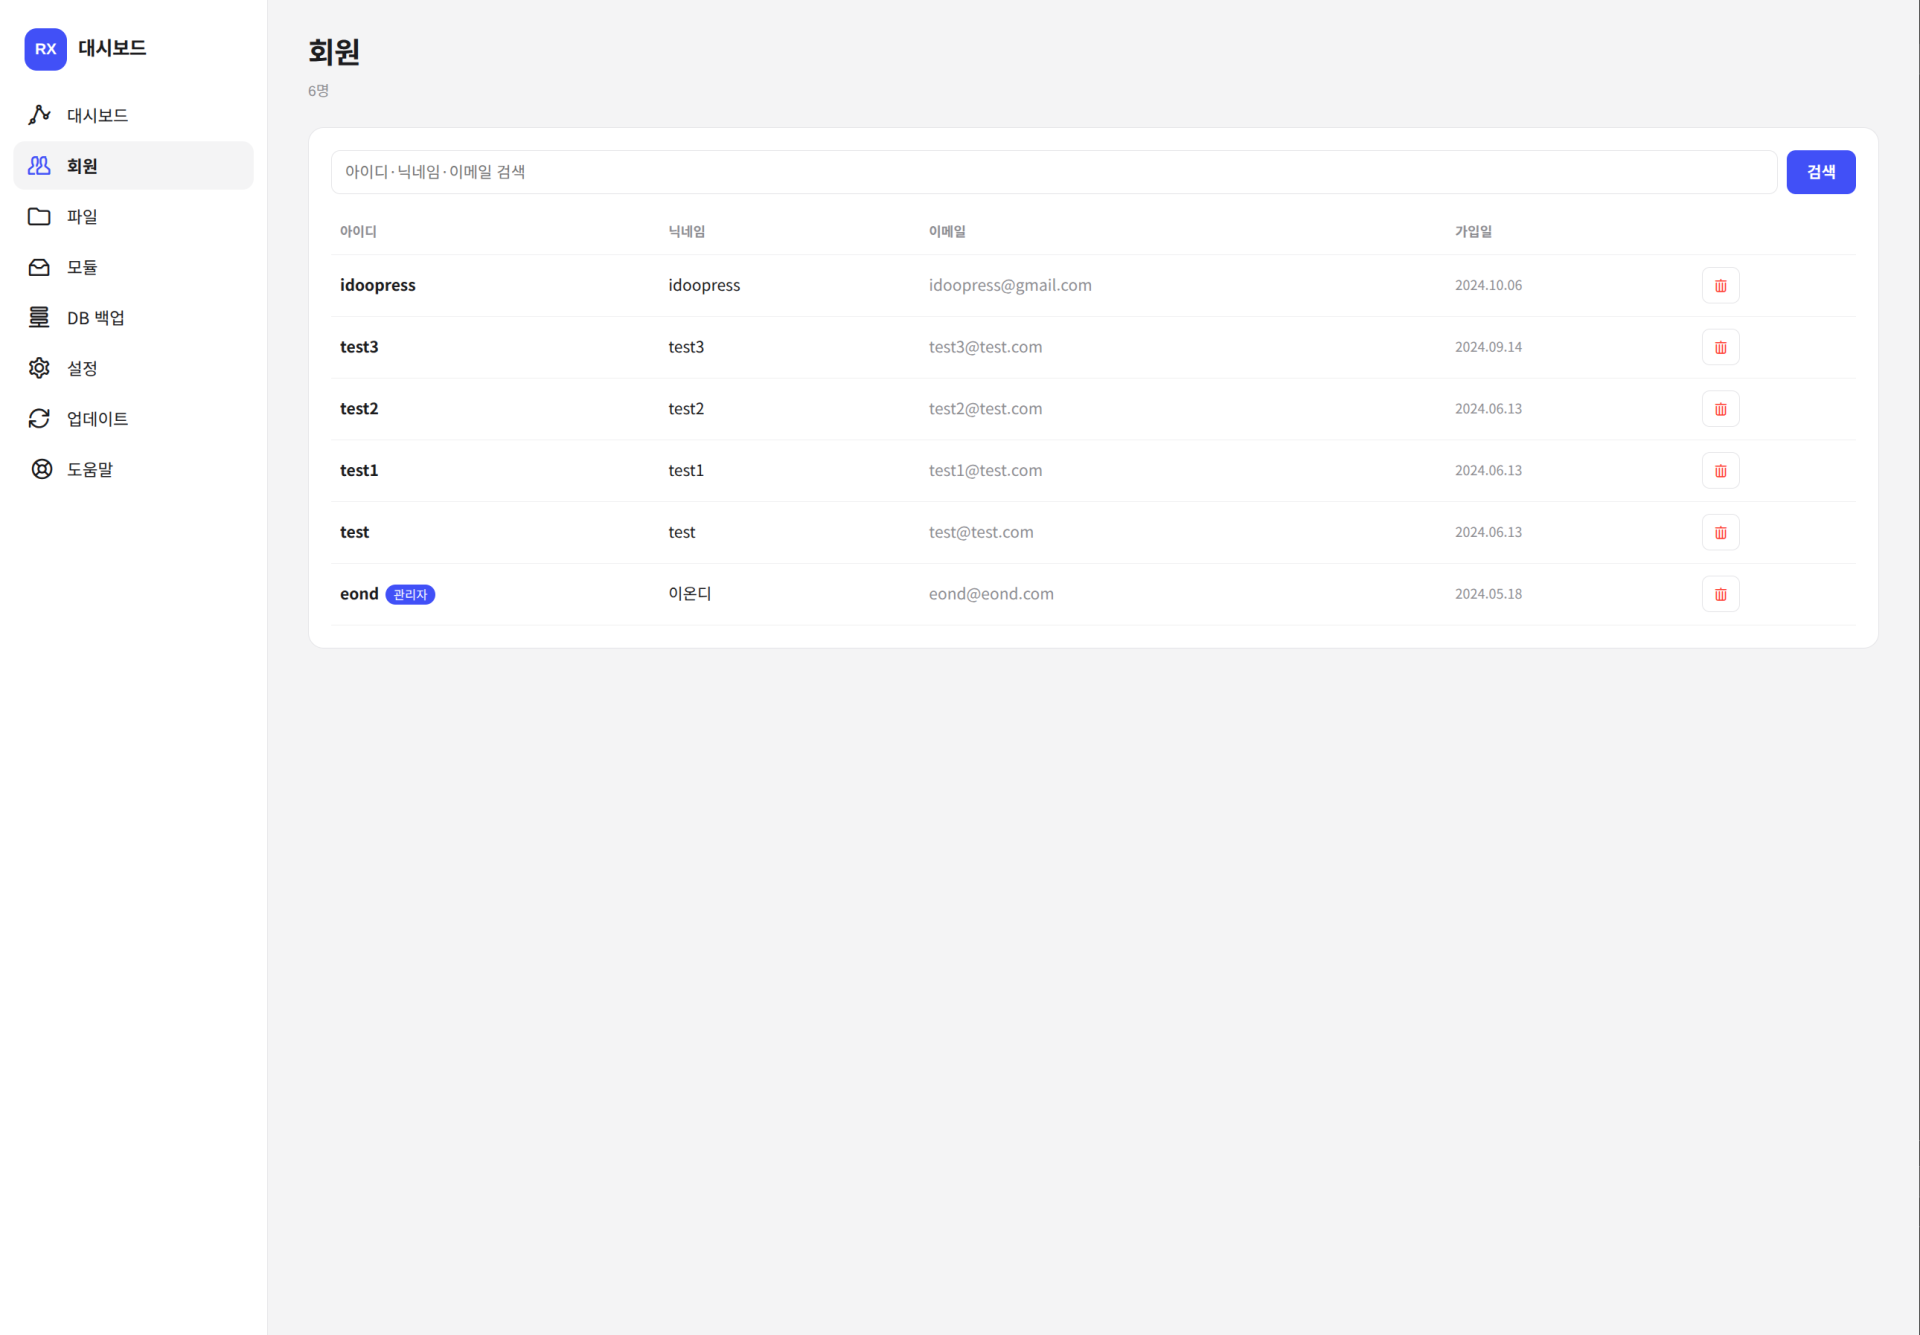Click the eond ID cell
This screenshot has width=1920, height=1335.
click(359, 594)
